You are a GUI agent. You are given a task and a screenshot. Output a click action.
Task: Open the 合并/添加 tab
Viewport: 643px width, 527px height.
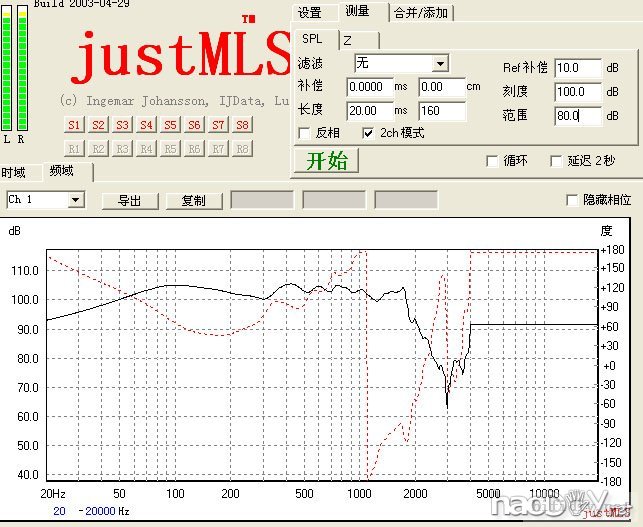pos(421,13)
